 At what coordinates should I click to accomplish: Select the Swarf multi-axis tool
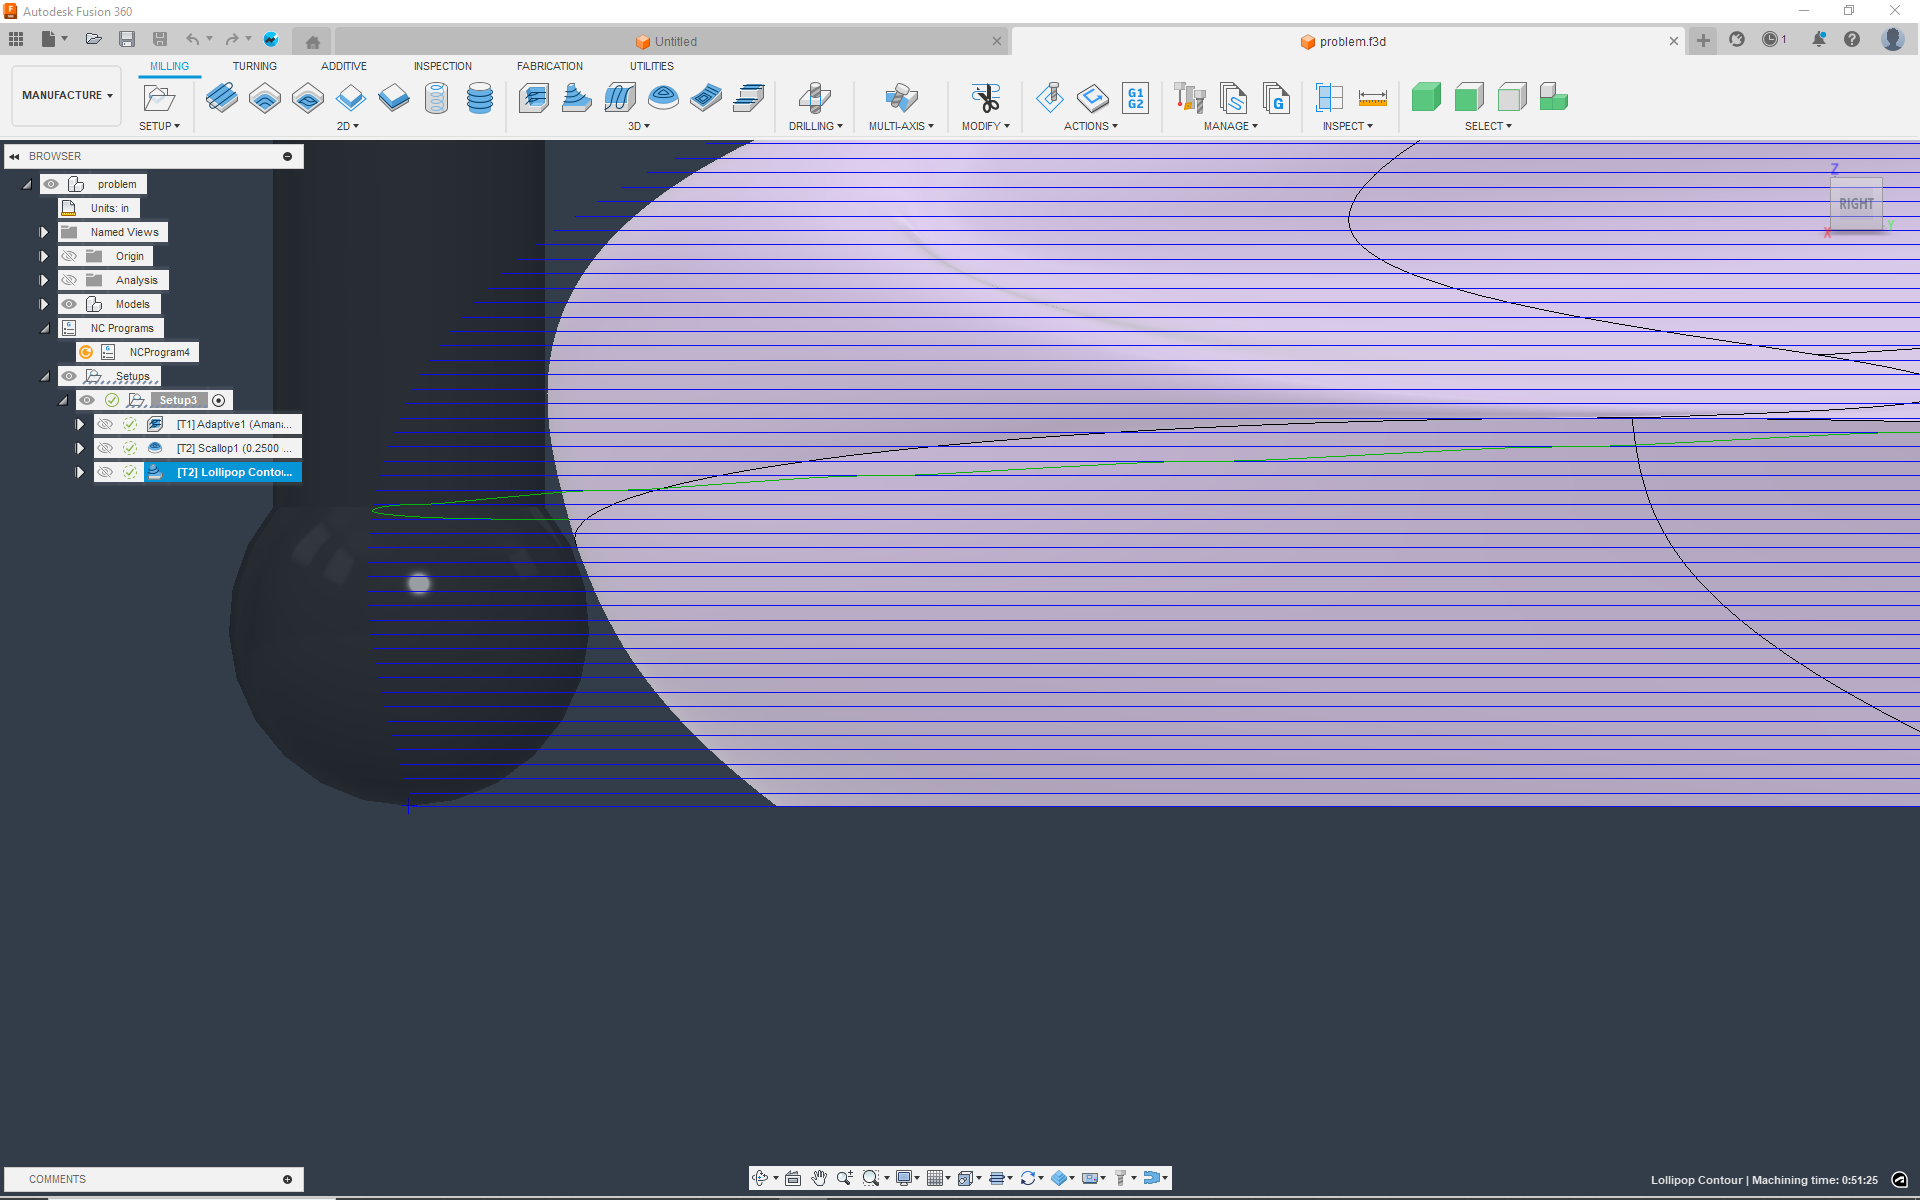901,99
